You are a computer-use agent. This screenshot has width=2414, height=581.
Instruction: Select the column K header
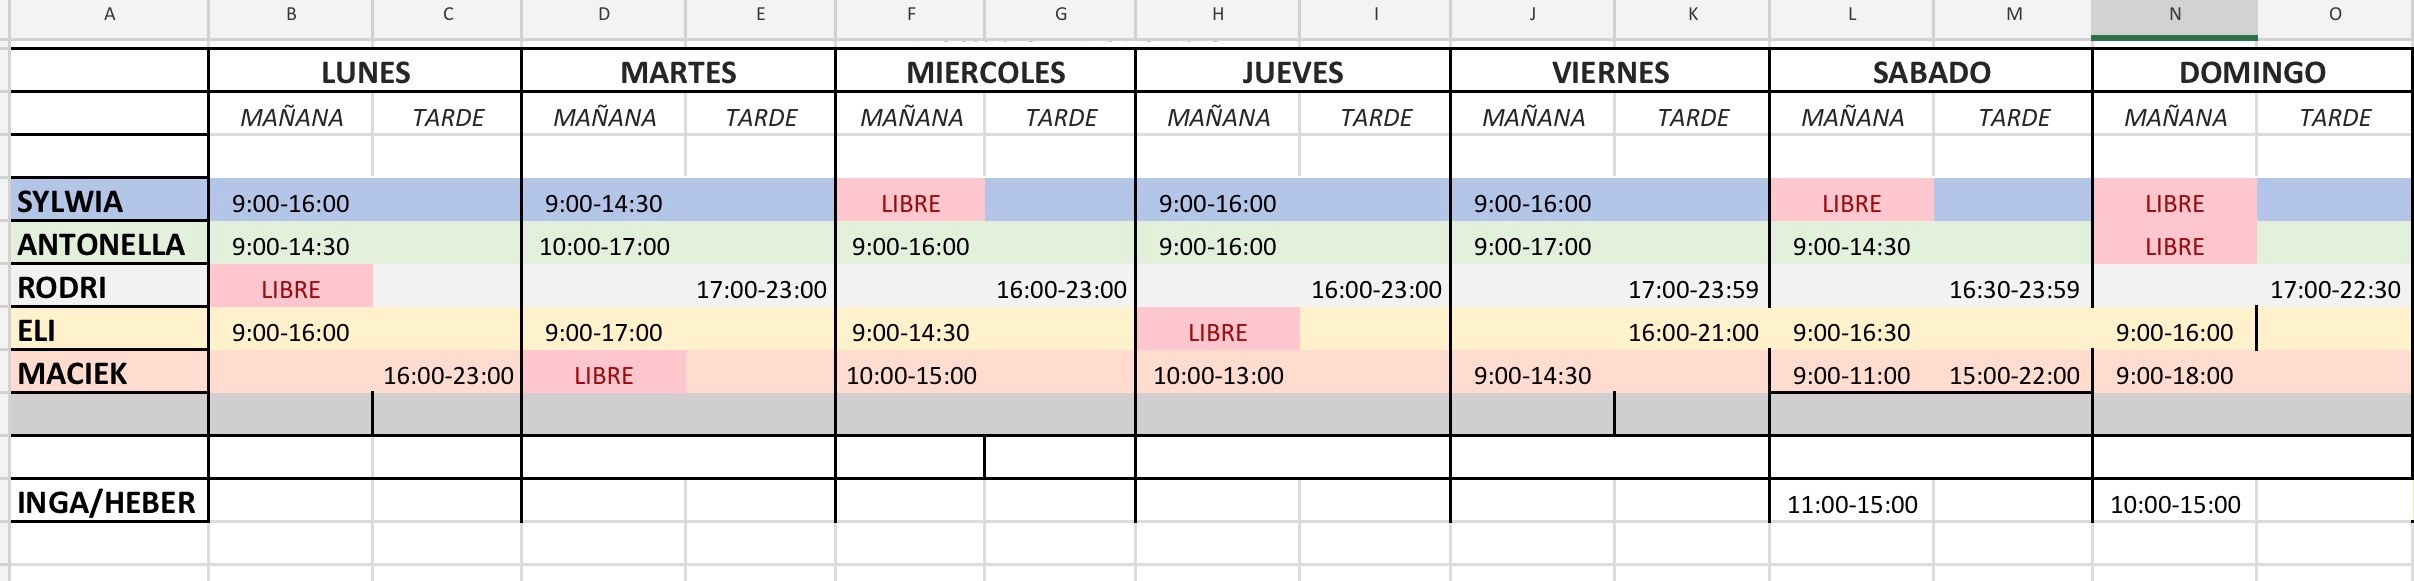pos(1692,15)
